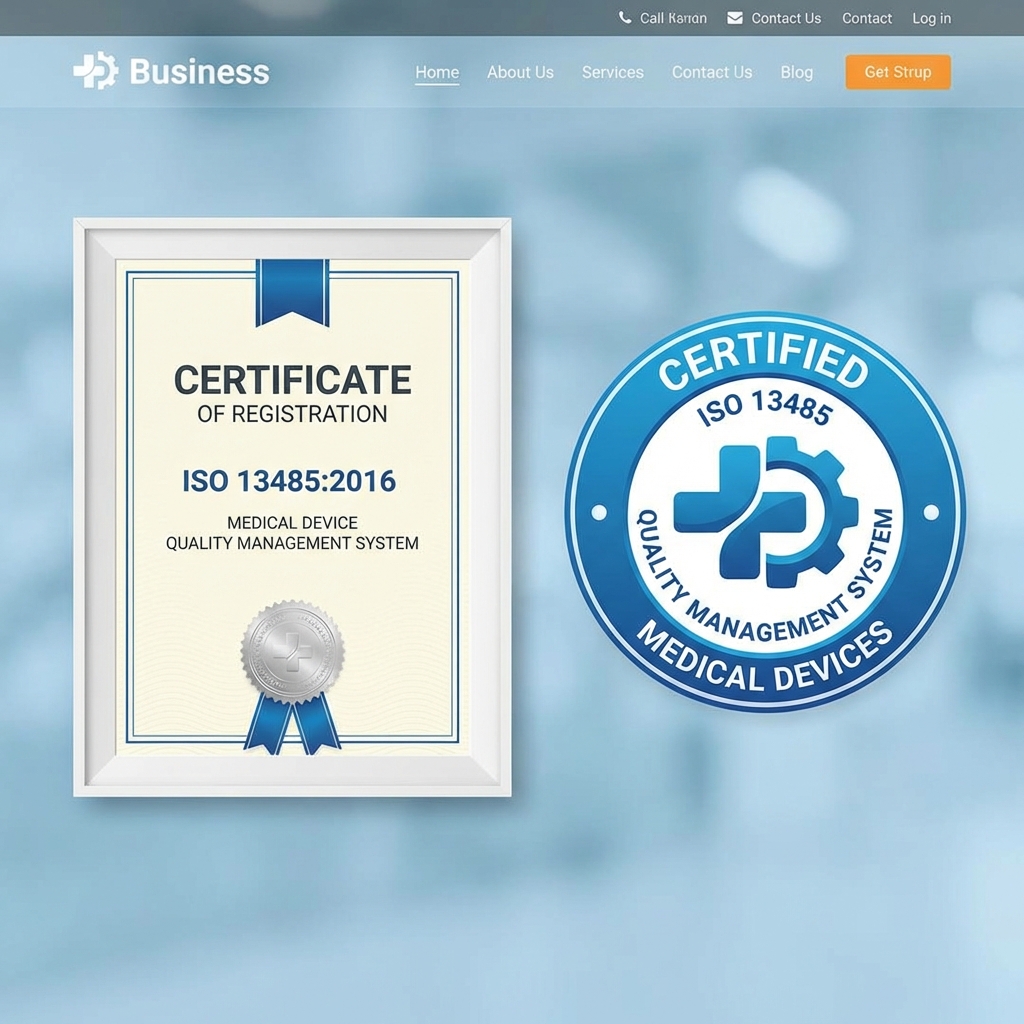The image size is (1024, 1024).
Task: Click the CERTIFICATE heading text
Action: [x=293, y=379]
